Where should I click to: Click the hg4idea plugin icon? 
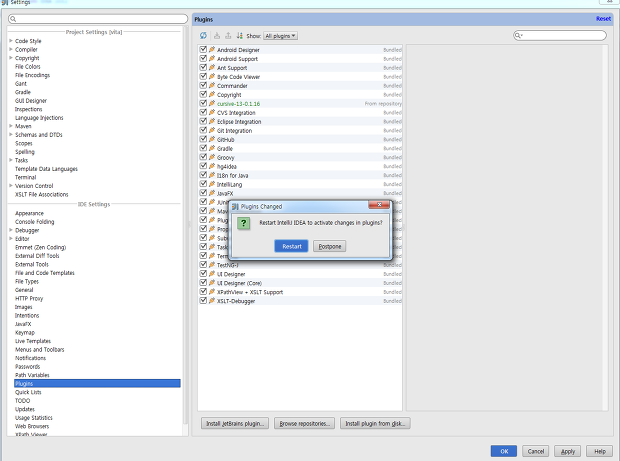[x=212, y=166]
